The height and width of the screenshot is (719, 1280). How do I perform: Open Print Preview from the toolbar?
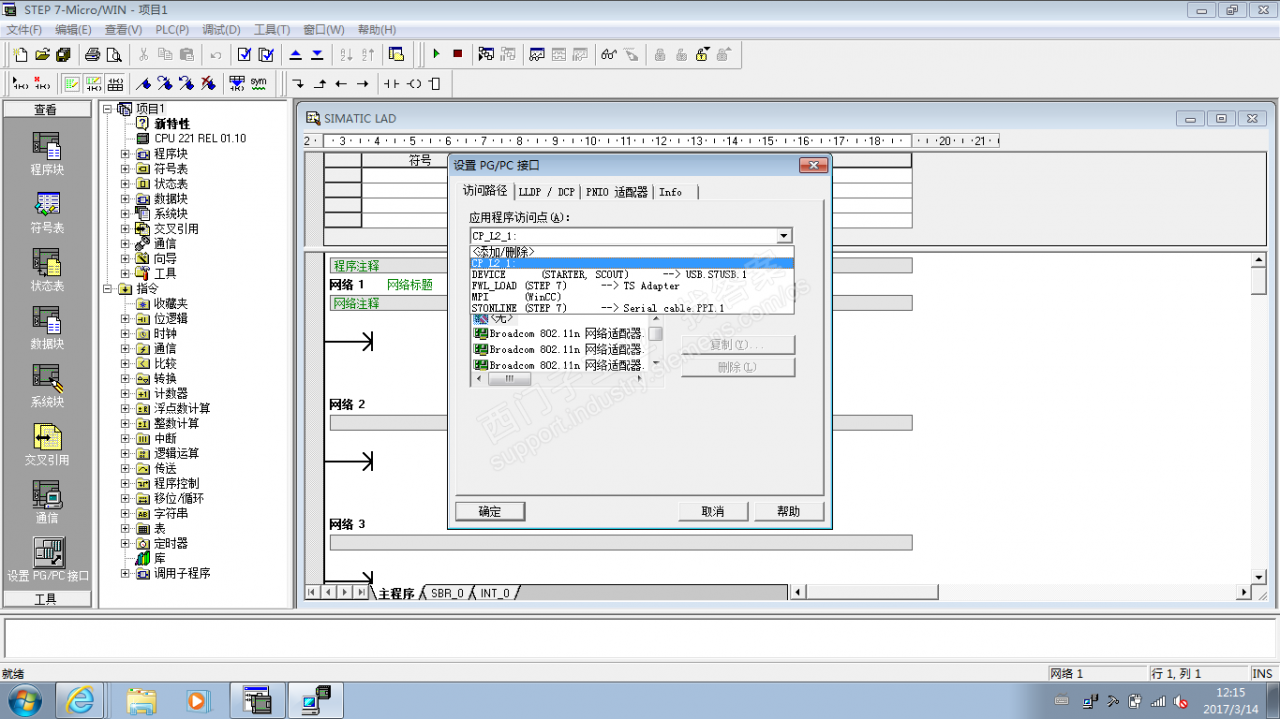[x=114, y=54]
